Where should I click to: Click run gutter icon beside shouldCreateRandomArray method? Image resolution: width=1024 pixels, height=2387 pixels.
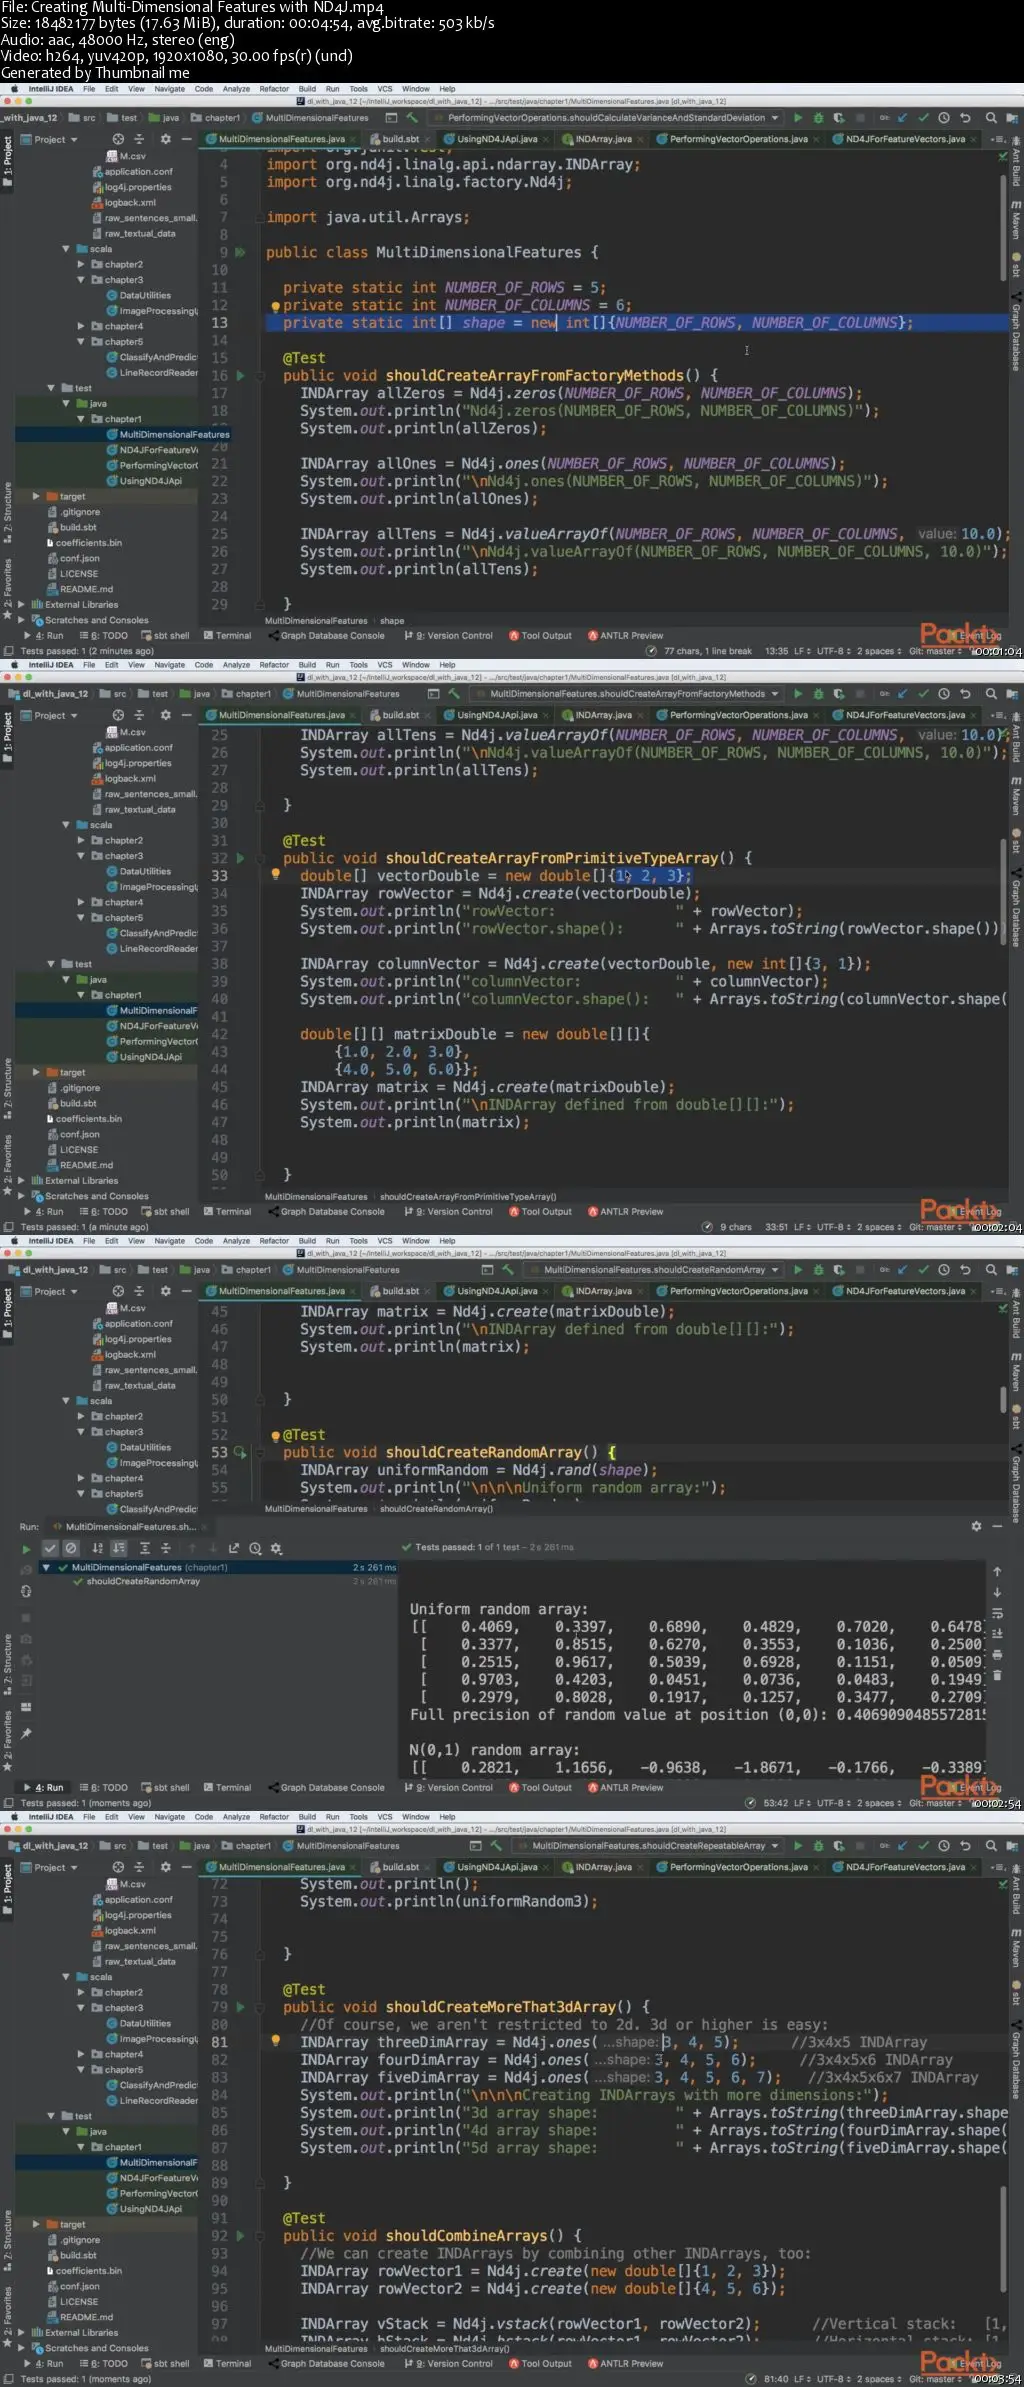tap(240, 1452)
